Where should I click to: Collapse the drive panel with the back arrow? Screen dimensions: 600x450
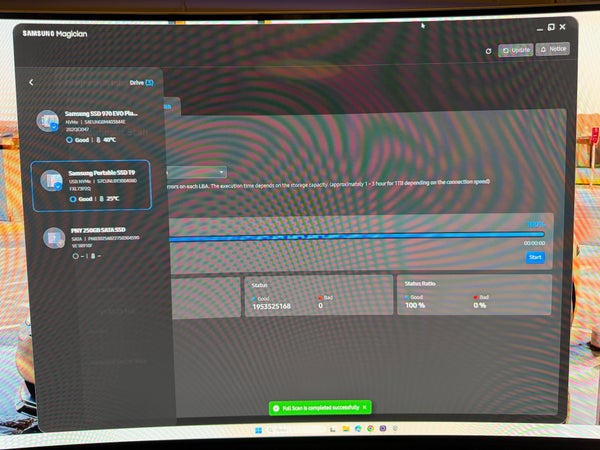(x=31, y=82)
